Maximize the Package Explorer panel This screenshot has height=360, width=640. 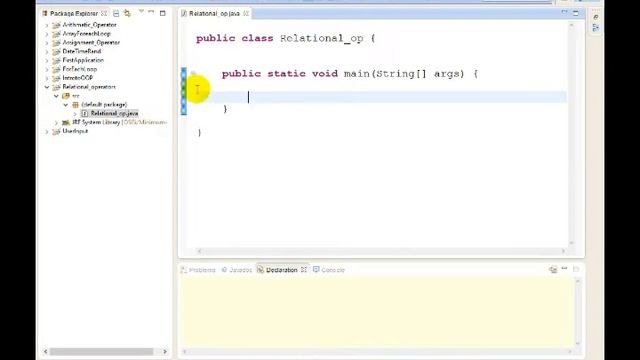click(162, 13)
